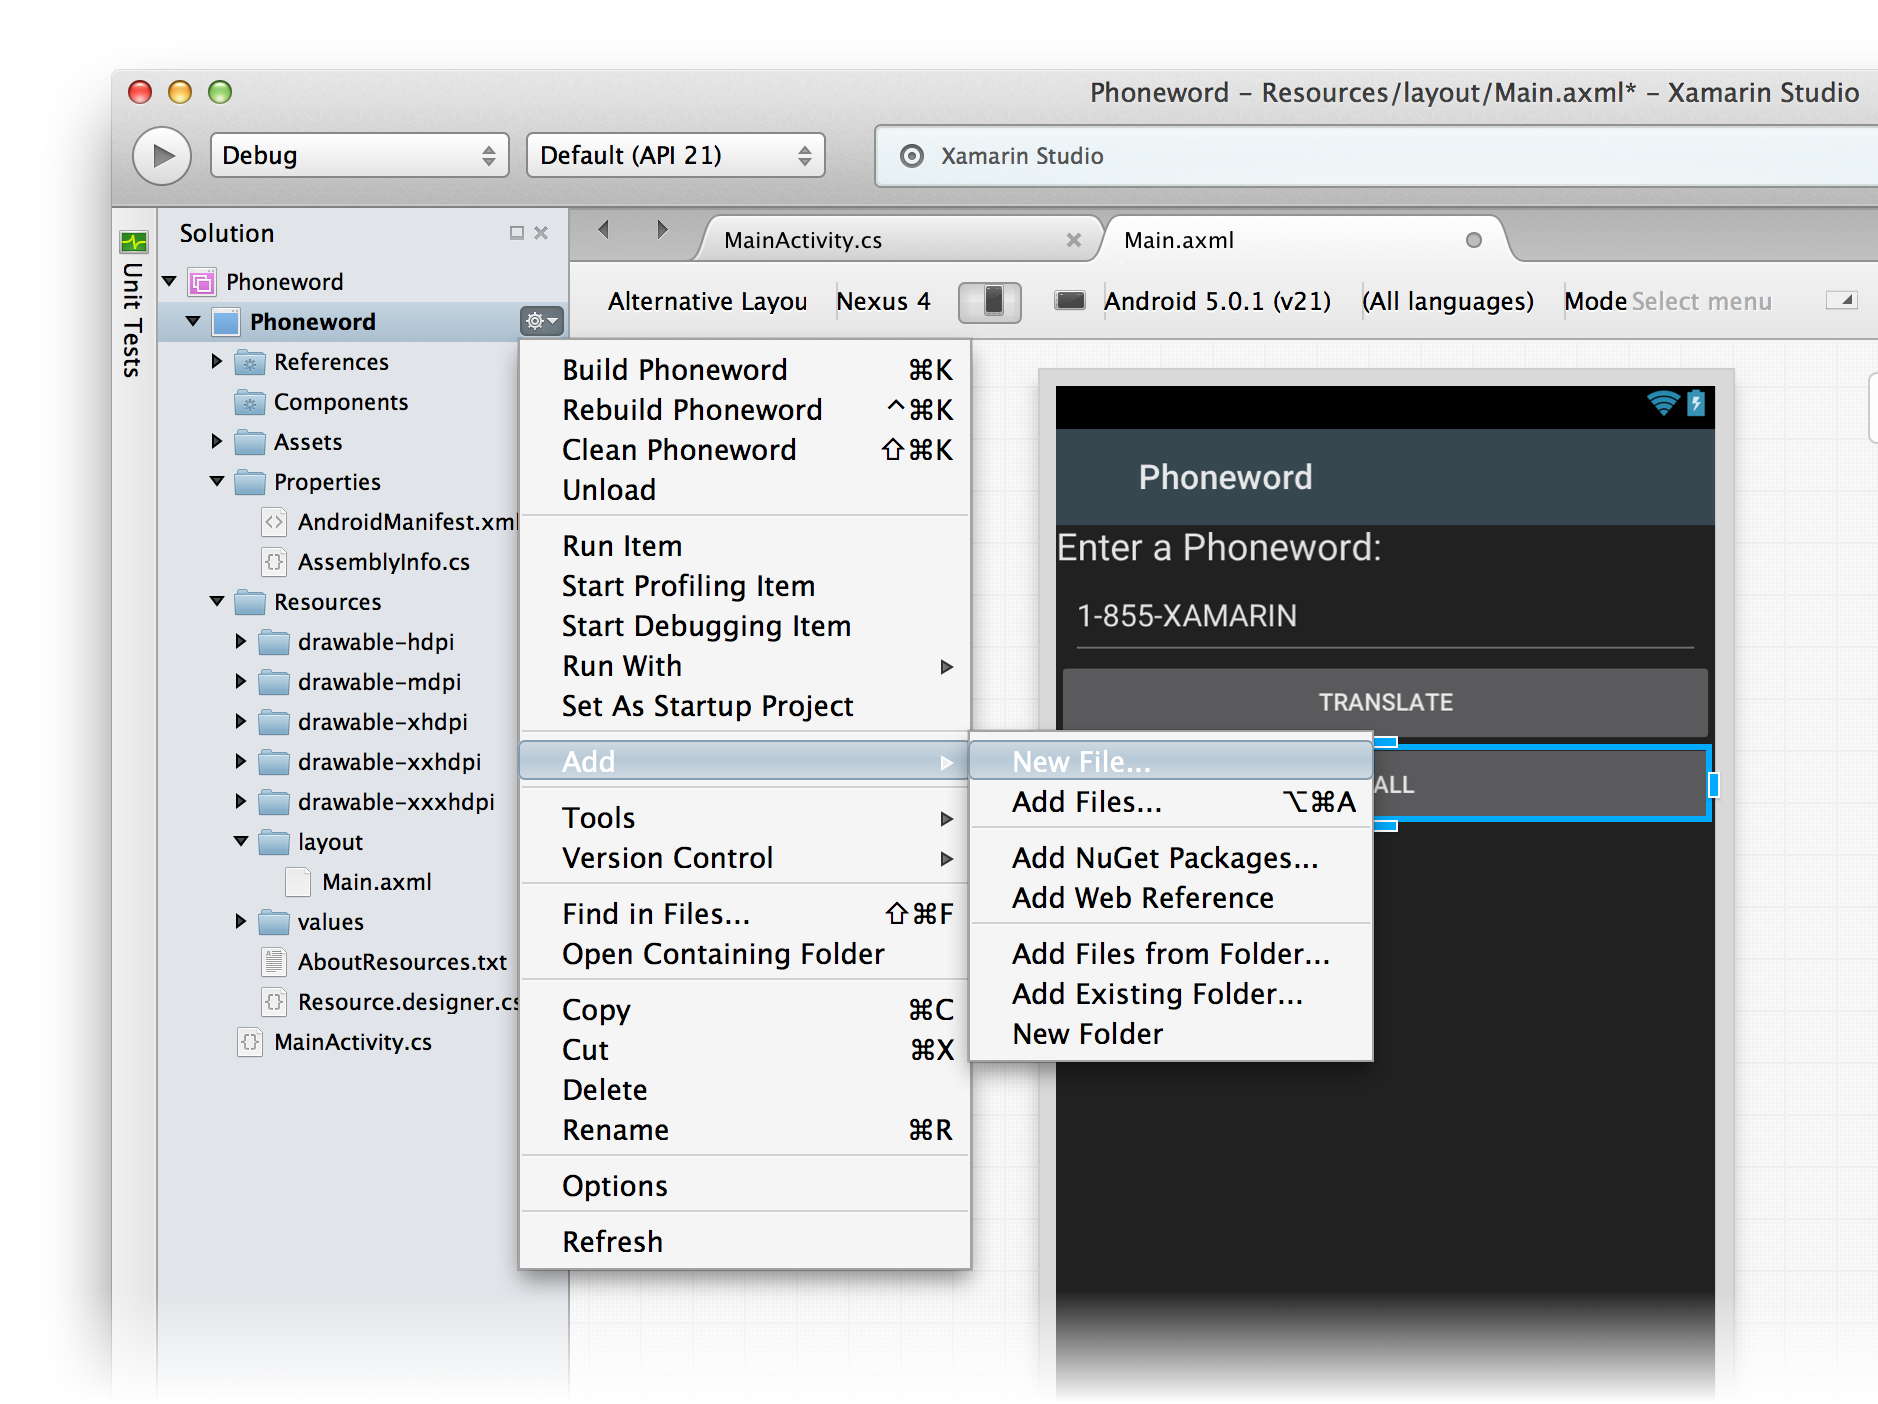Screen dimensions: 1878x1404
Task: Navigate back with left arrow icon
Action: (x=603, y=230)
